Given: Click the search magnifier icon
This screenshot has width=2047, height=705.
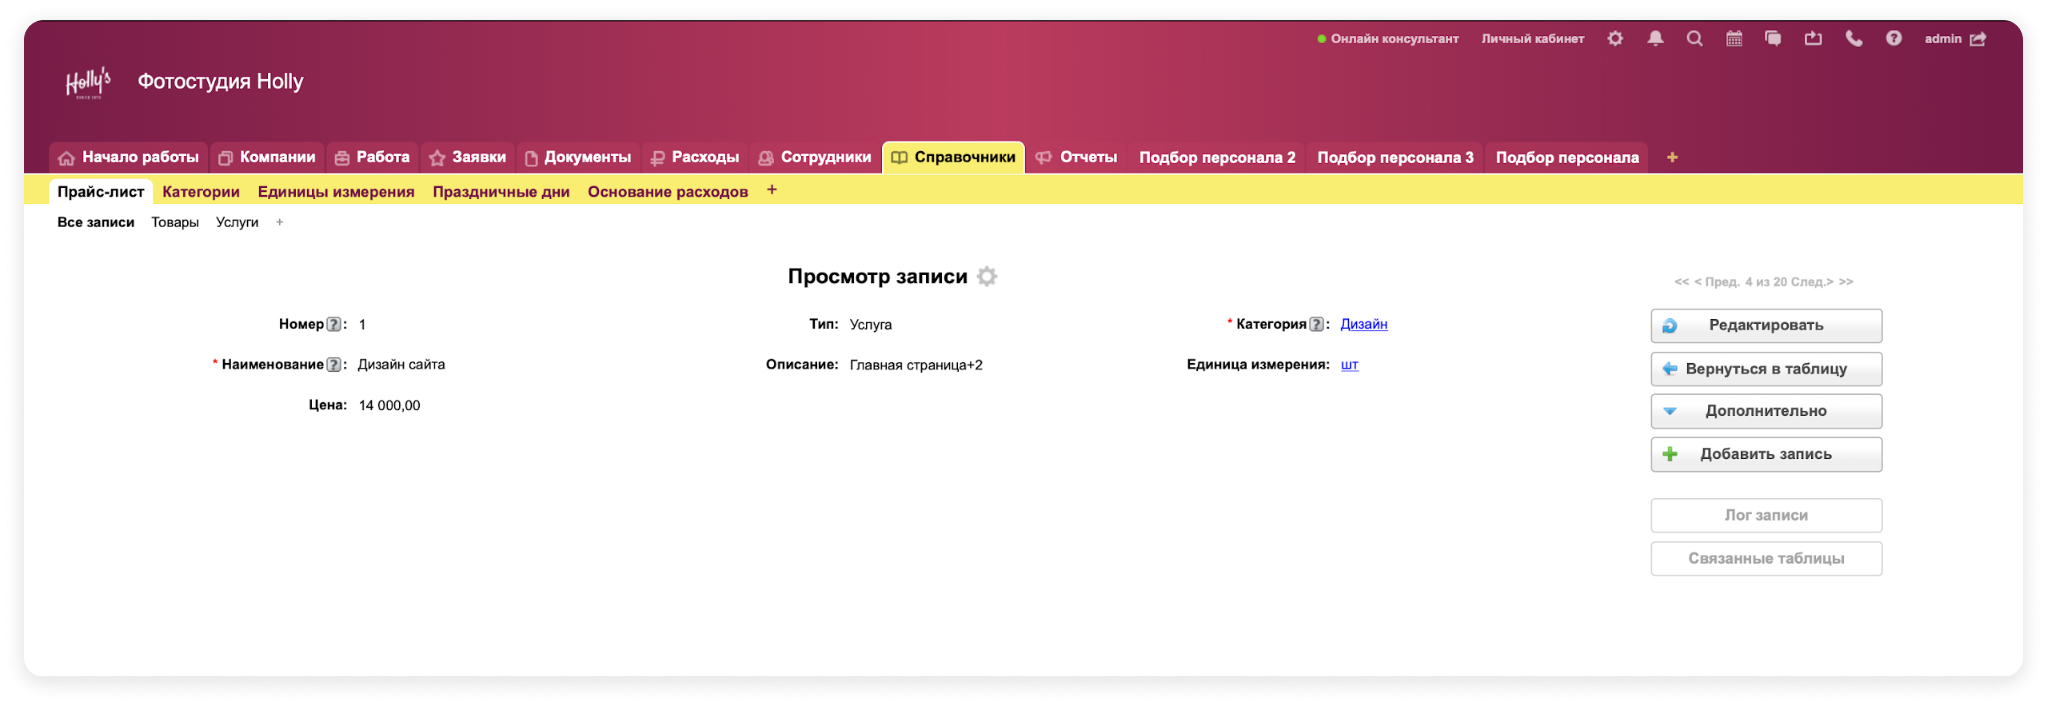Looking at the screenshot, I should 1694,39.
